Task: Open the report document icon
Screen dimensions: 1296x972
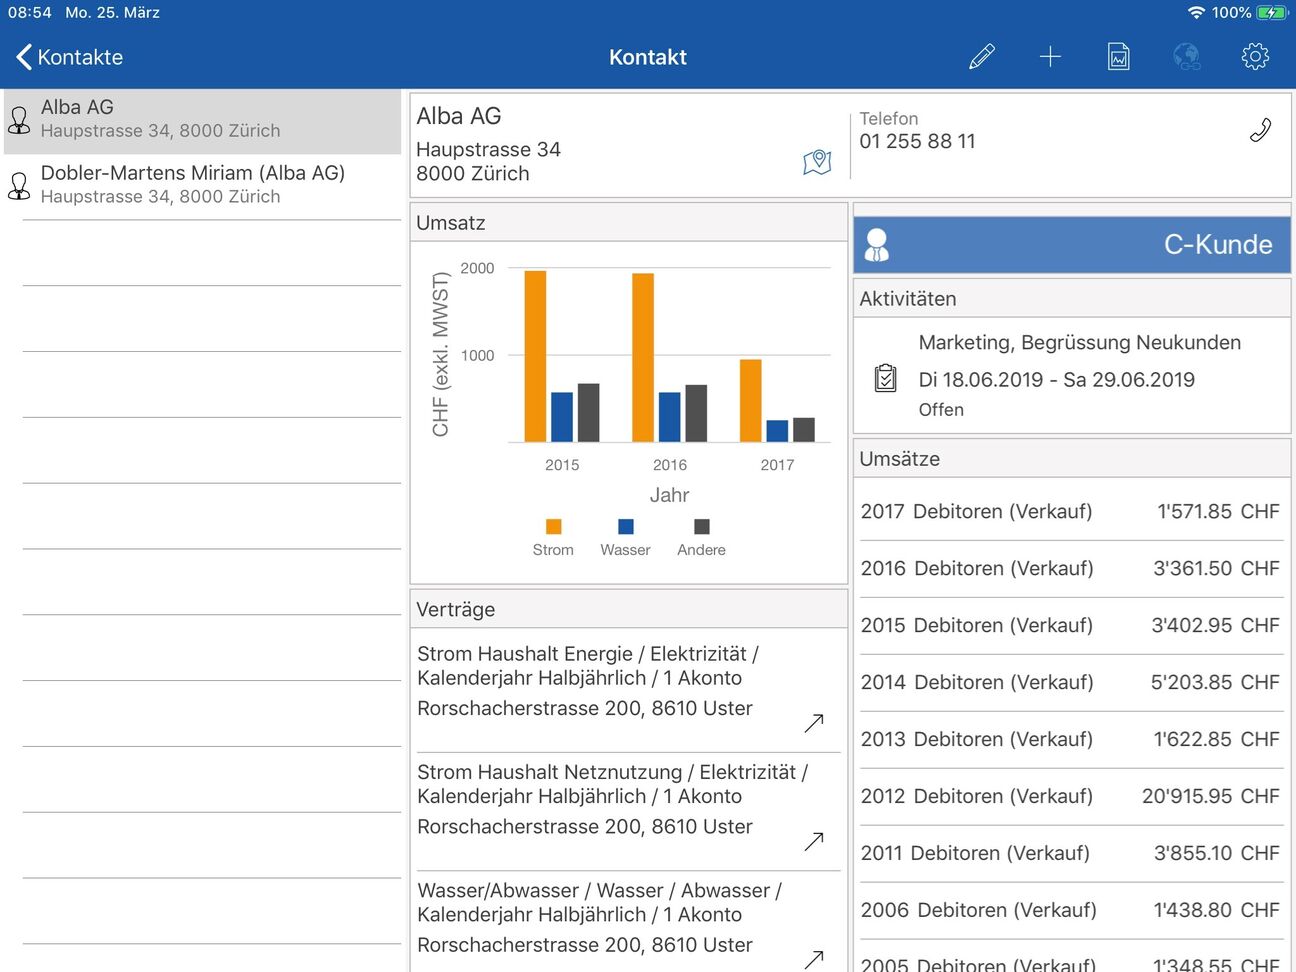Action: point(1119,57)
